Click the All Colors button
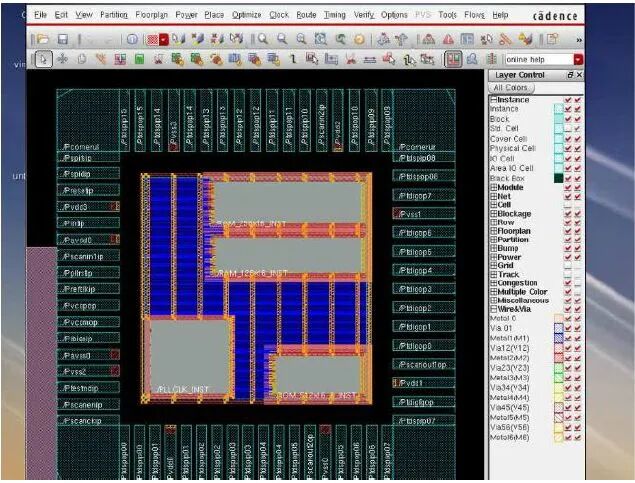The image size is (635, 483). (511, 87)
